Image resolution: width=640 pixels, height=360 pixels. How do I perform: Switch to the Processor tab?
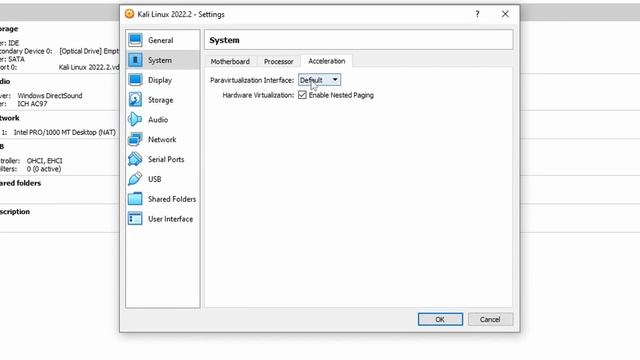tap(279, 61)
